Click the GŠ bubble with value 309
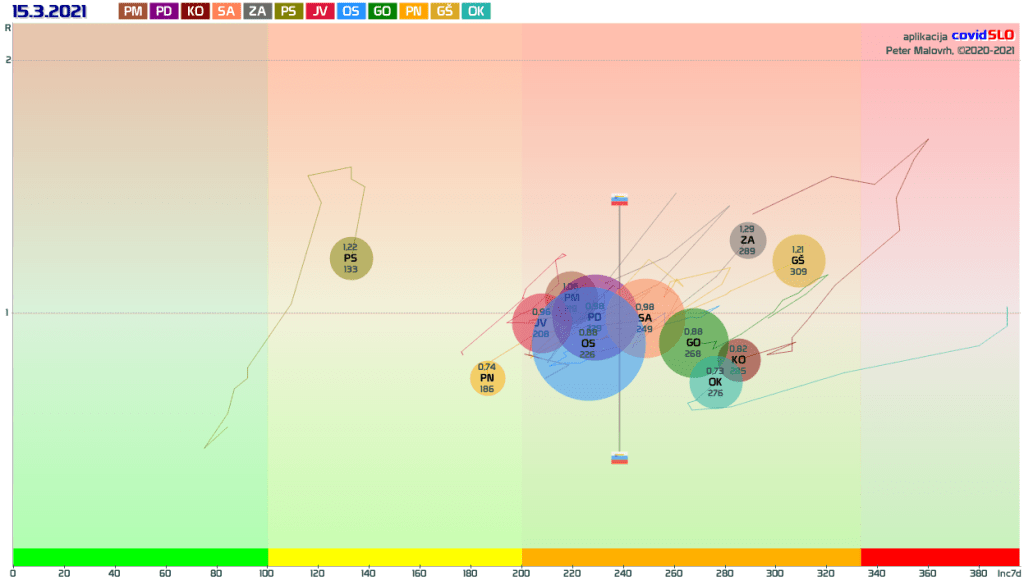The image size is (1024, 580). (x=798, y=261)
